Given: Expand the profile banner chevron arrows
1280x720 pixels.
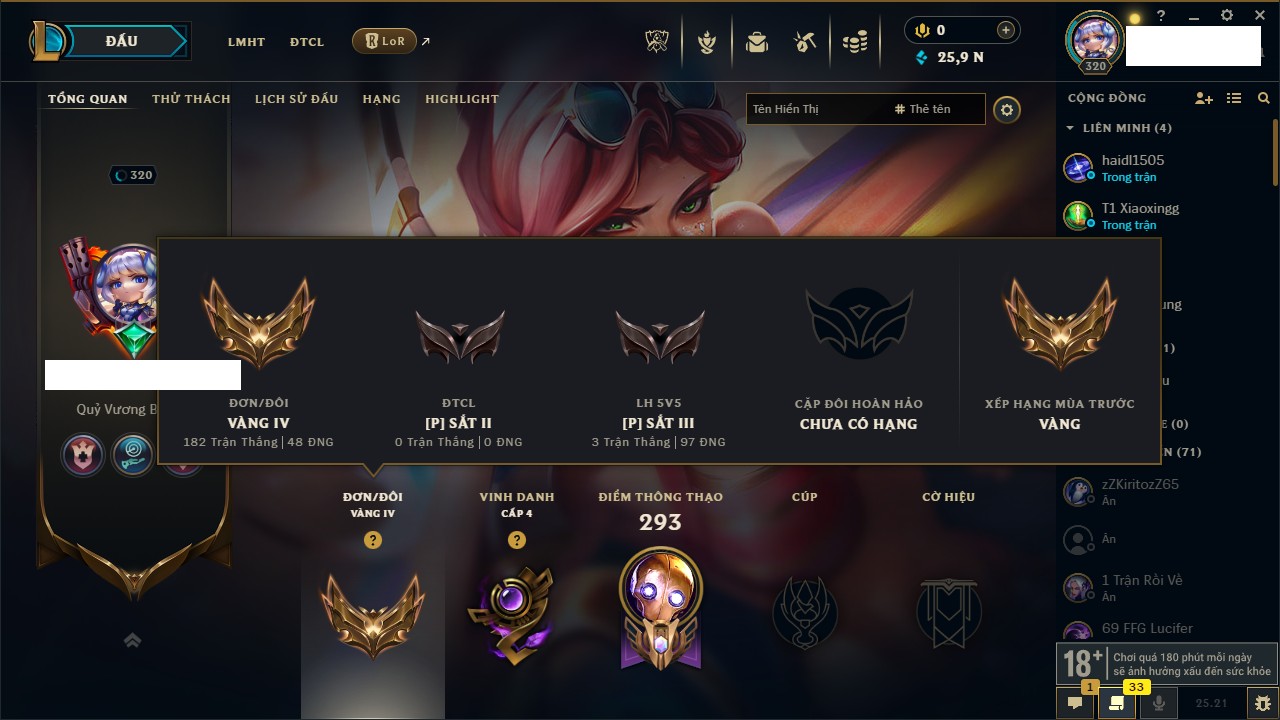Looking at the screenshot, I should point(132,640).
